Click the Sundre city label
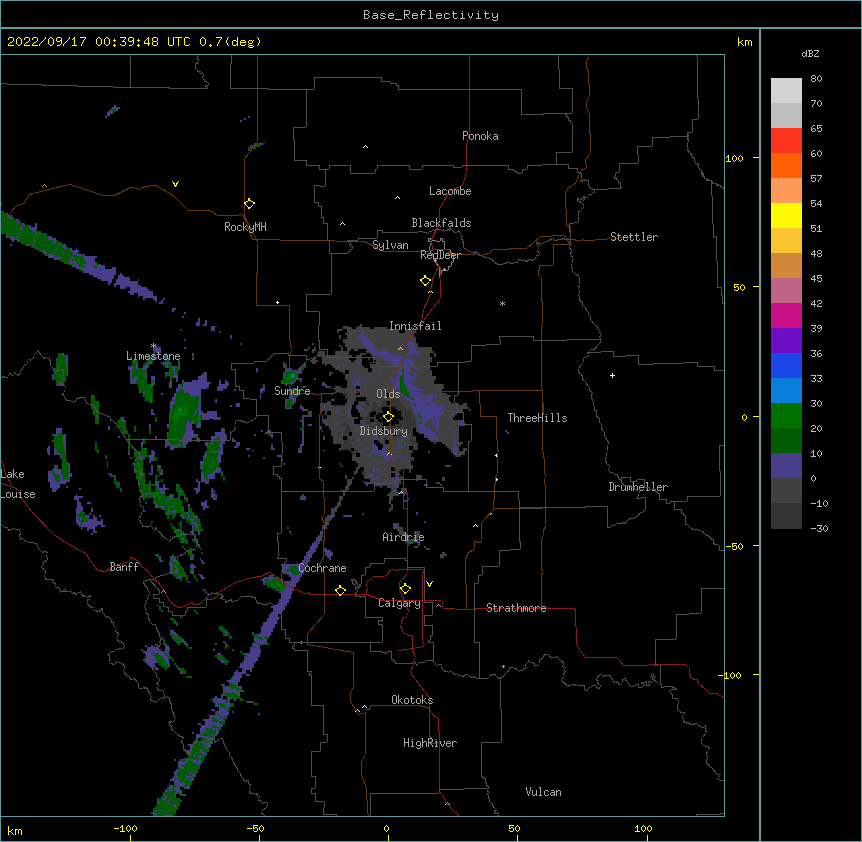The width and height of the screenshot is (862, 842). coord(292,391)
